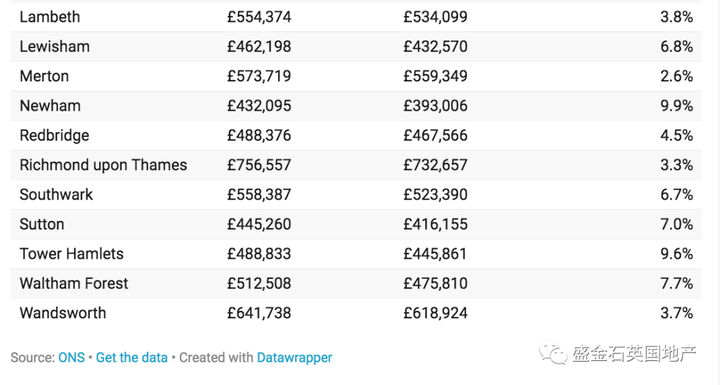Click the Southwark £523,390 value
Viewport: 720px width, 385px height.
pyautogui.click(x=435, y=195)
